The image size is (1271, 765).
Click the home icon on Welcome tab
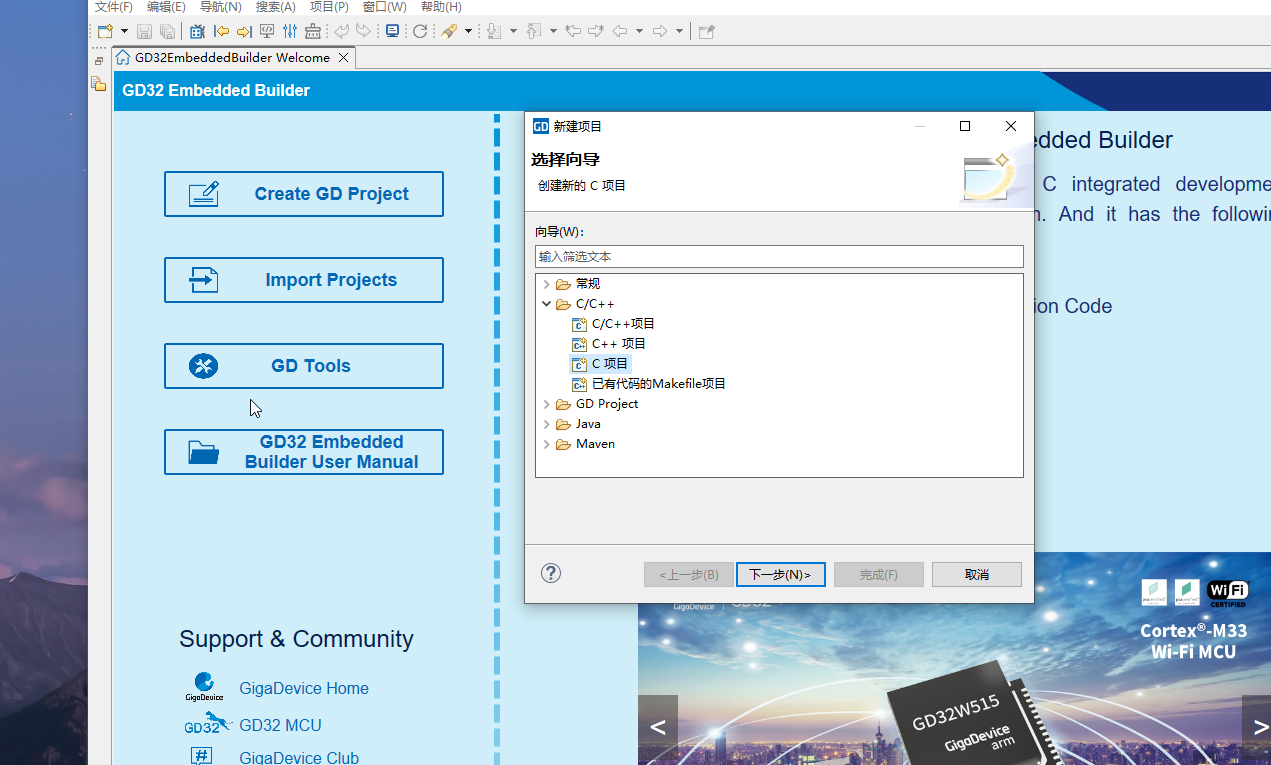(x=123, y=58)
